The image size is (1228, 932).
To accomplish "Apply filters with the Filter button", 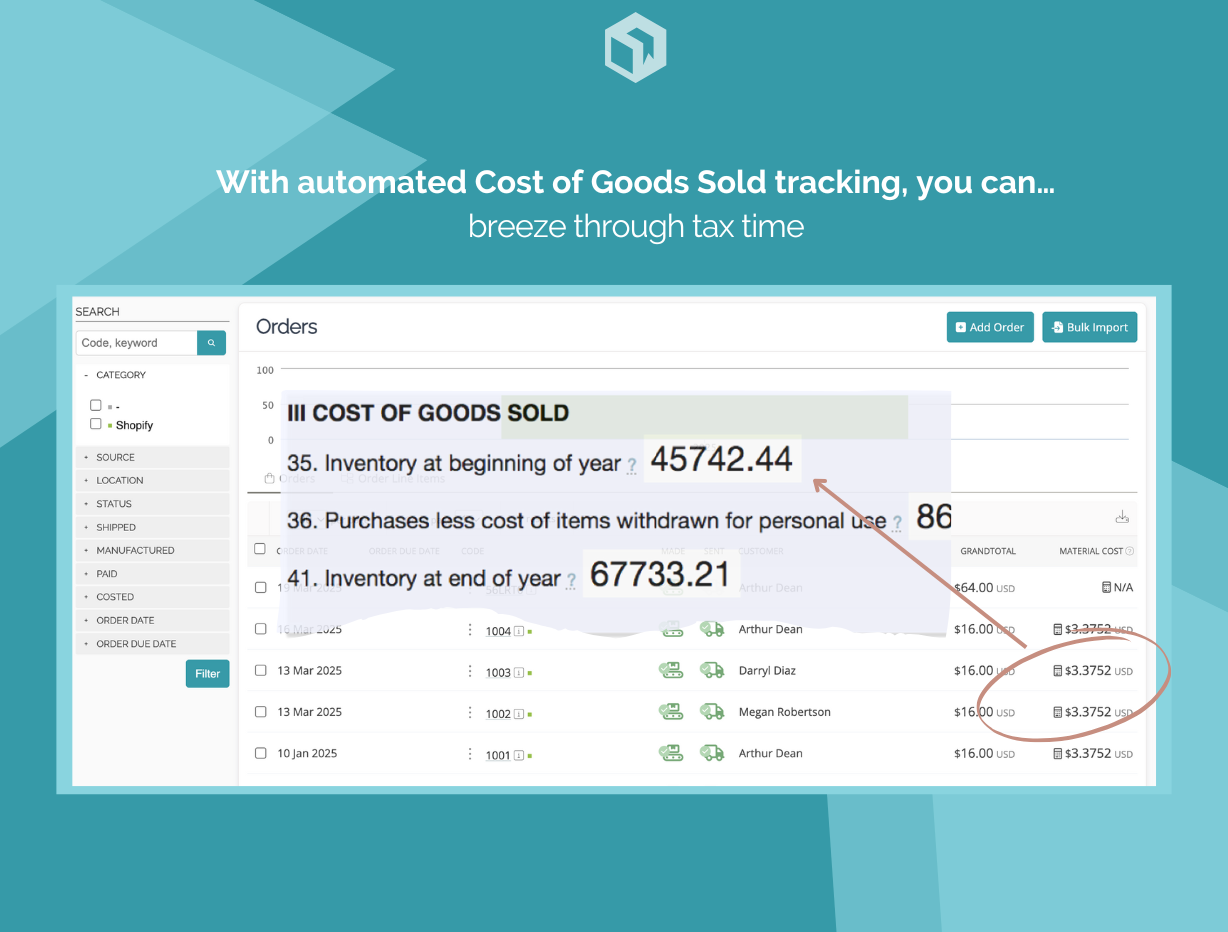I will click(207, 674).
